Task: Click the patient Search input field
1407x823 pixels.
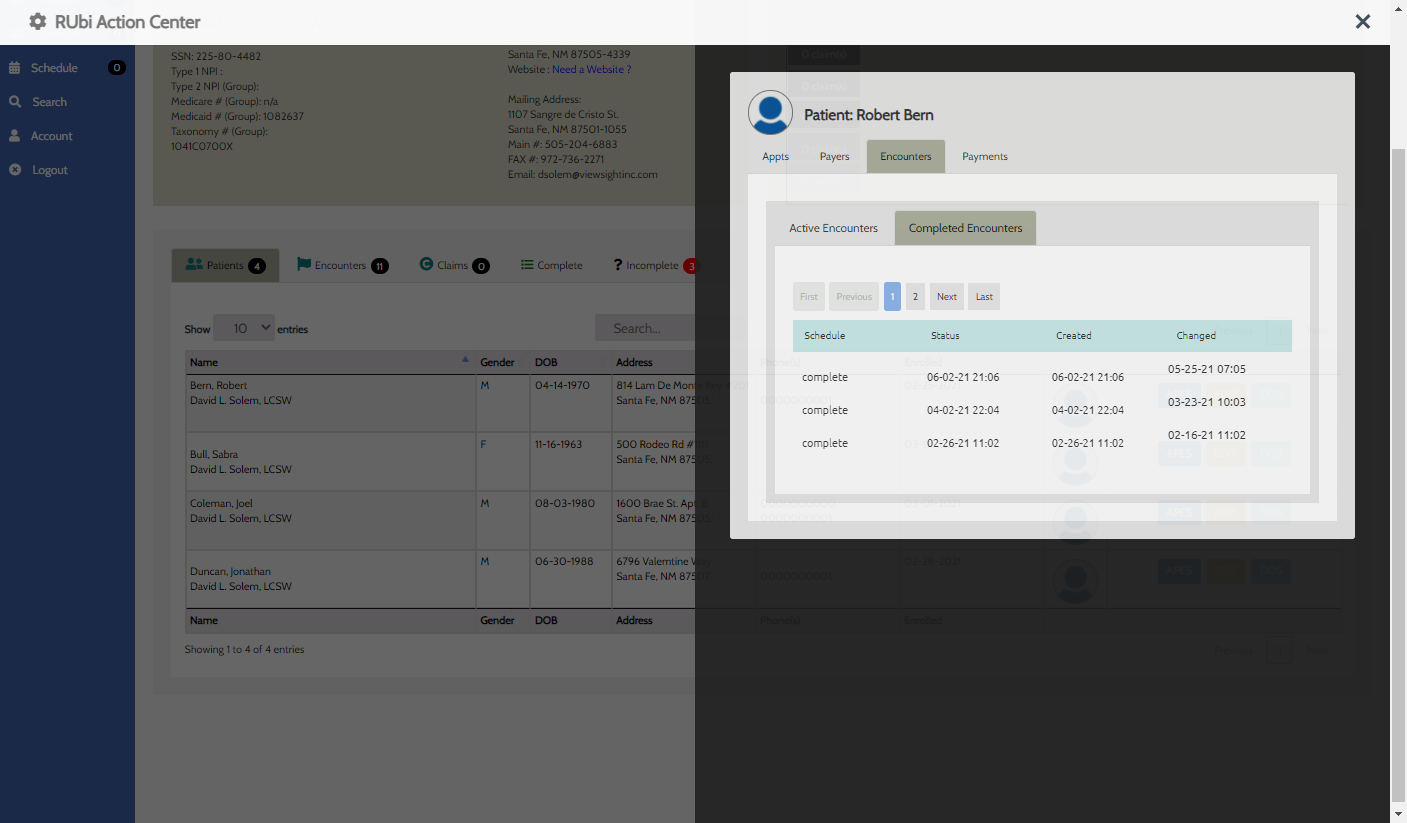Action: tap(645, 328)
